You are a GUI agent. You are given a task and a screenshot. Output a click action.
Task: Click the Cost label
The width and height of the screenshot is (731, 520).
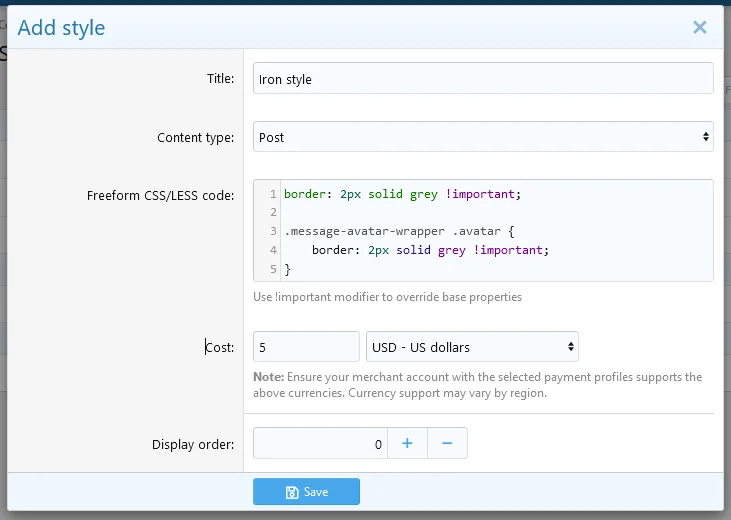coord(220,347)
